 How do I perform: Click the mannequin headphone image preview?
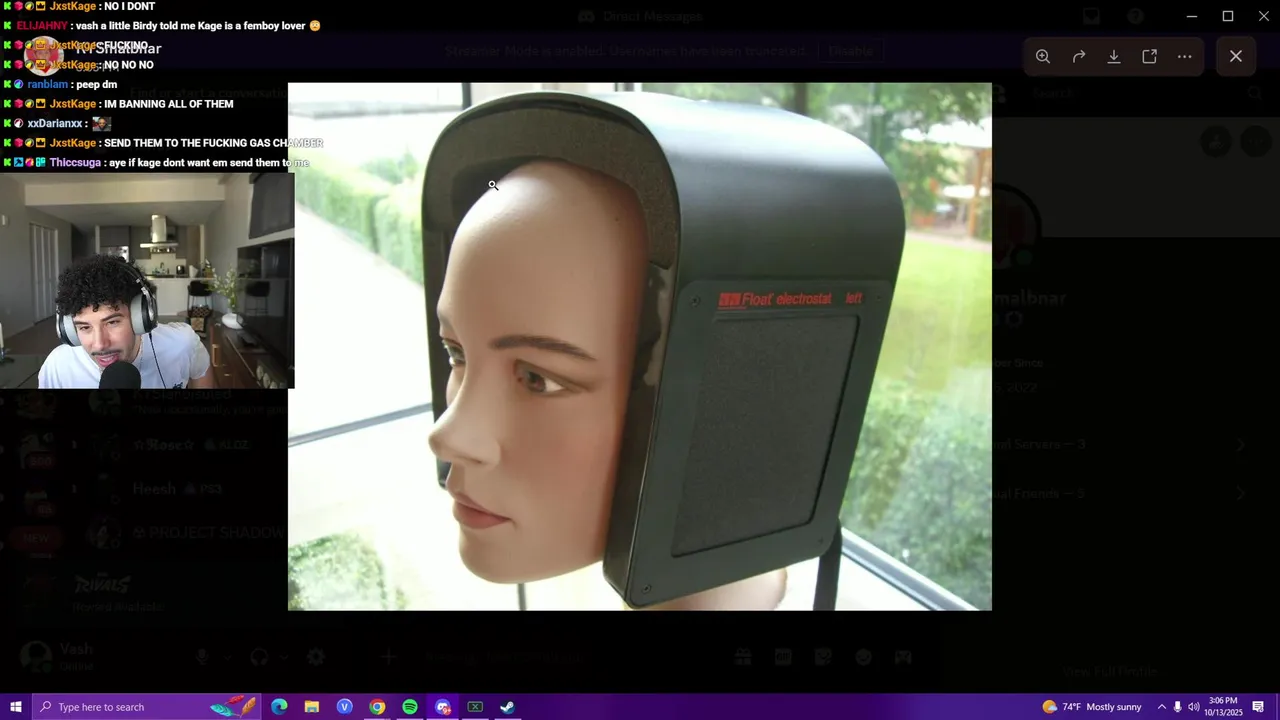(x=640, y=346)
